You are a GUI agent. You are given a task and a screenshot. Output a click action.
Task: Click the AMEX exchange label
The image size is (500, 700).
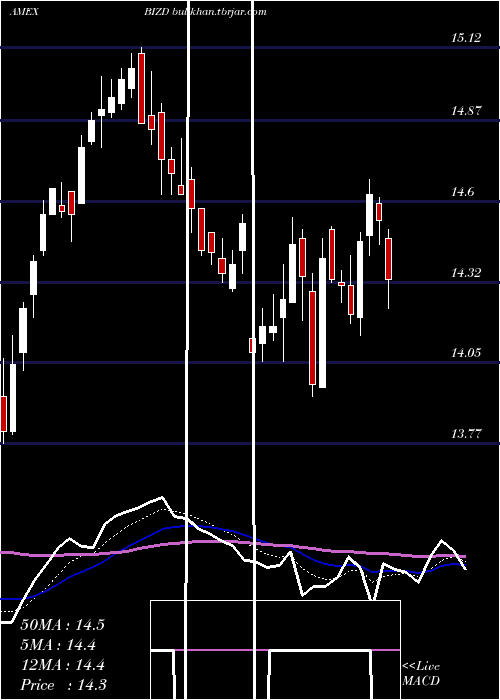click(24, 12)
